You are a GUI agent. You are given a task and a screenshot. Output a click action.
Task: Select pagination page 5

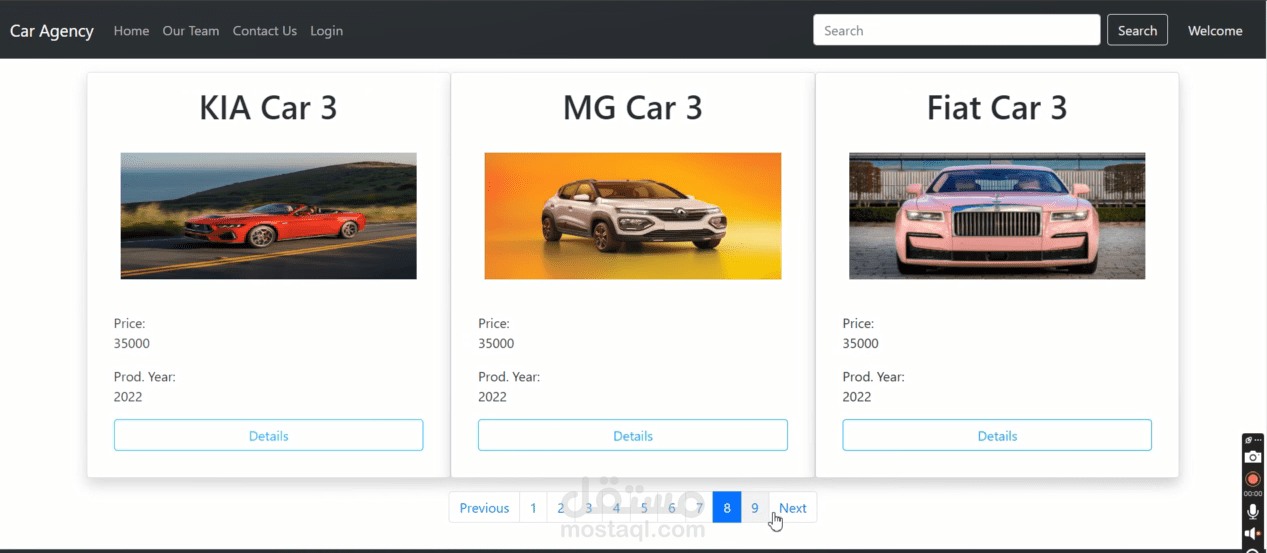644,507
